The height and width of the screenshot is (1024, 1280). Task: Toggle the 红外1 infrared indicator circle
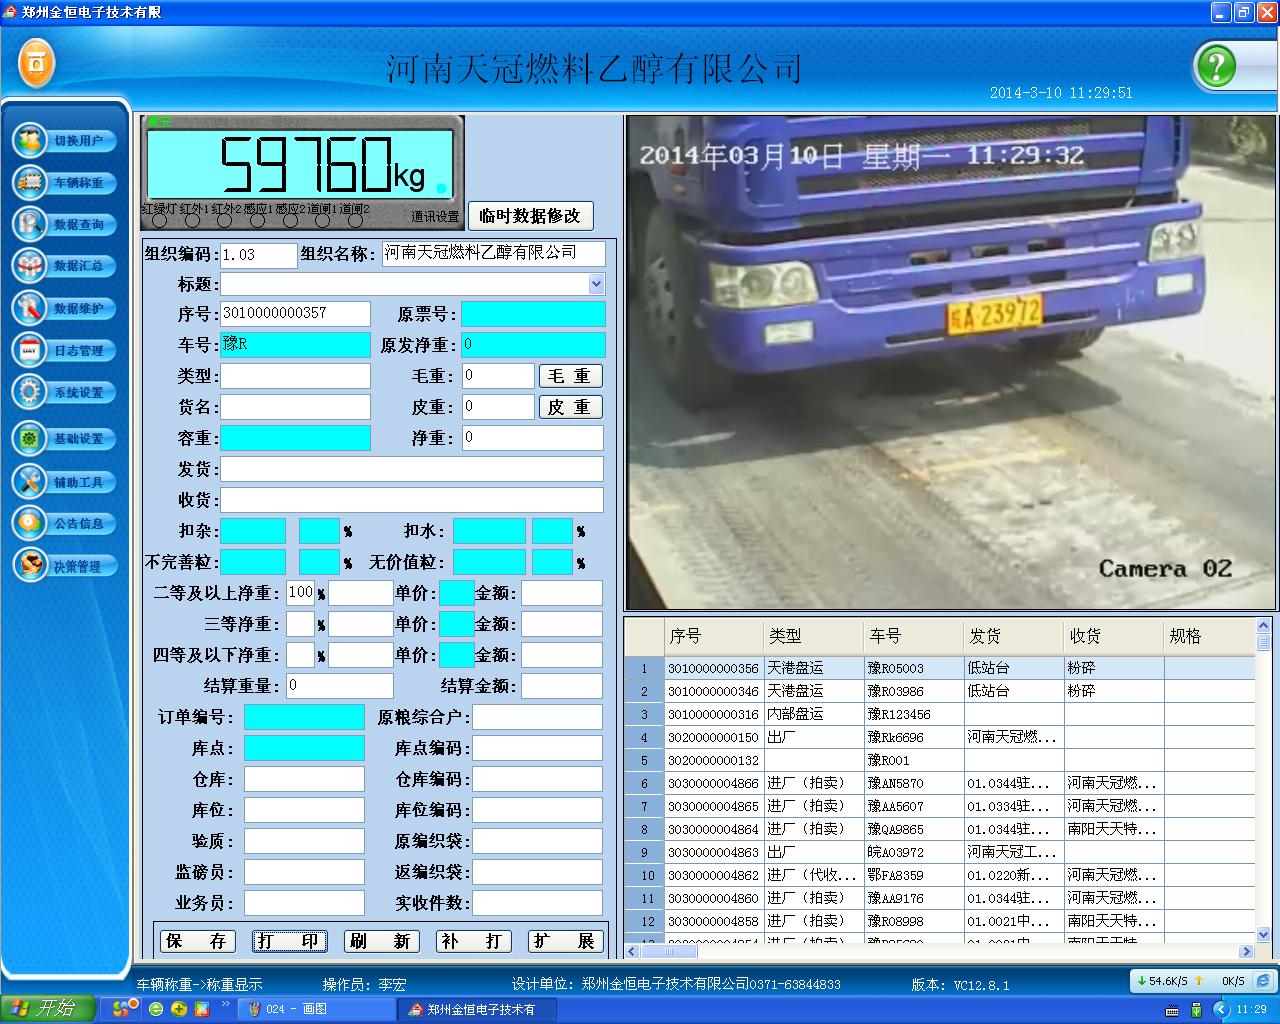193,221
